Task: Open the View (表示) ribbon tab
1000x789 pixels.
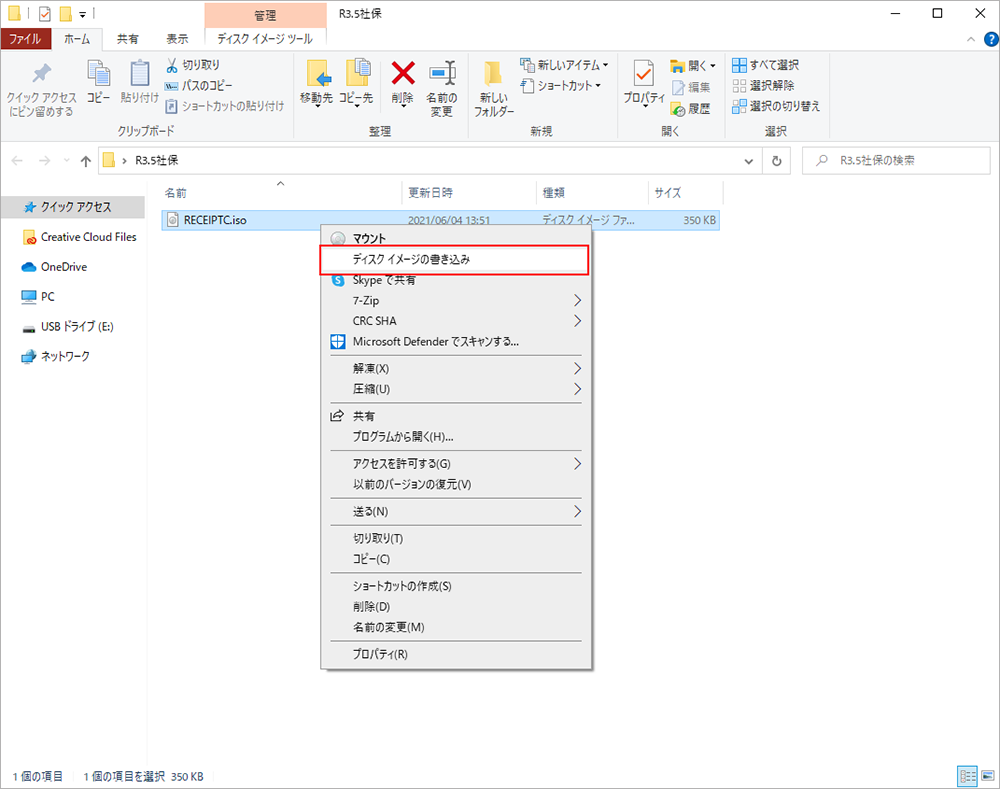Action: point(177,39)
